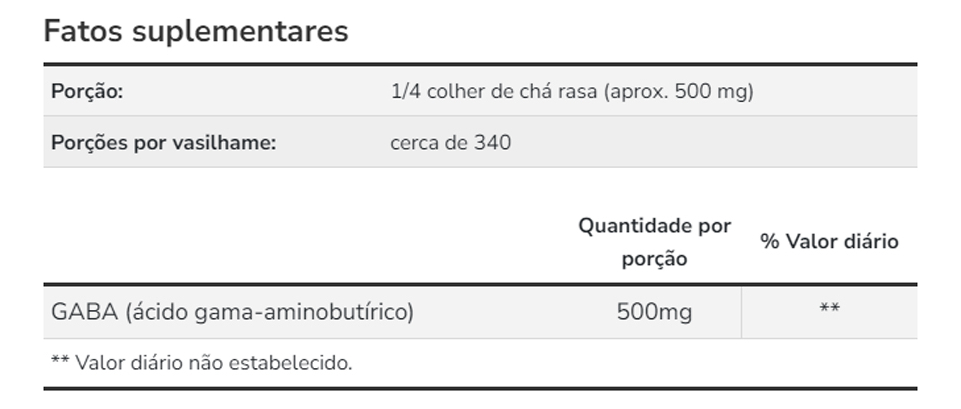Click "porção" on the header's second line

click(654, 259)
